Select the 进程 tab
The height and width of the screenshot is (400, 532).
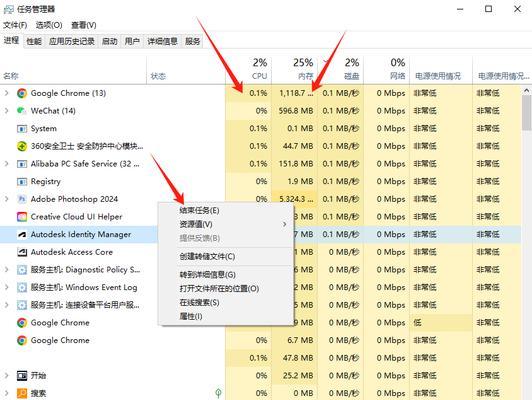(x=11, y=41)
